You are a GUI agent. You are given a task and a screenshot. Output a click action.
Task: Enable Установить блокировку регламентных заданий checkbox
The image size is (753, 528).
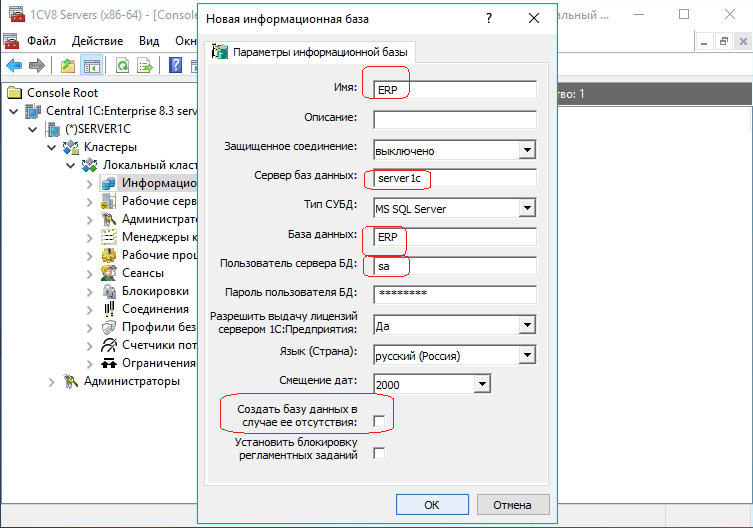coord(379,453)
